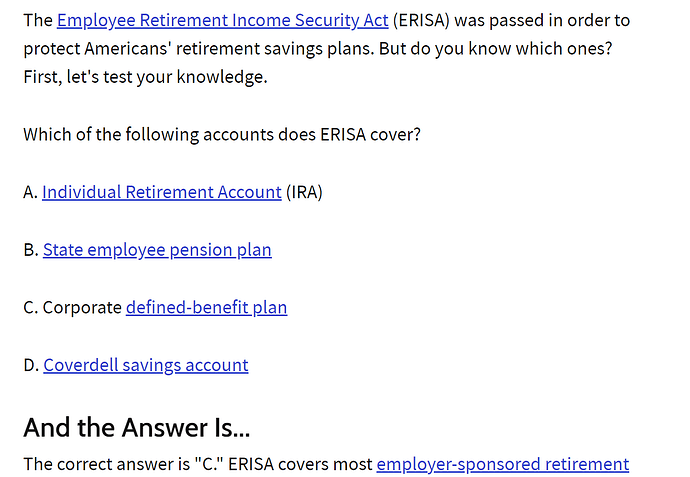Viewport: 690px width, 477px height.
Task: Select the option letter "B."
Action: (x=31, y=250)
